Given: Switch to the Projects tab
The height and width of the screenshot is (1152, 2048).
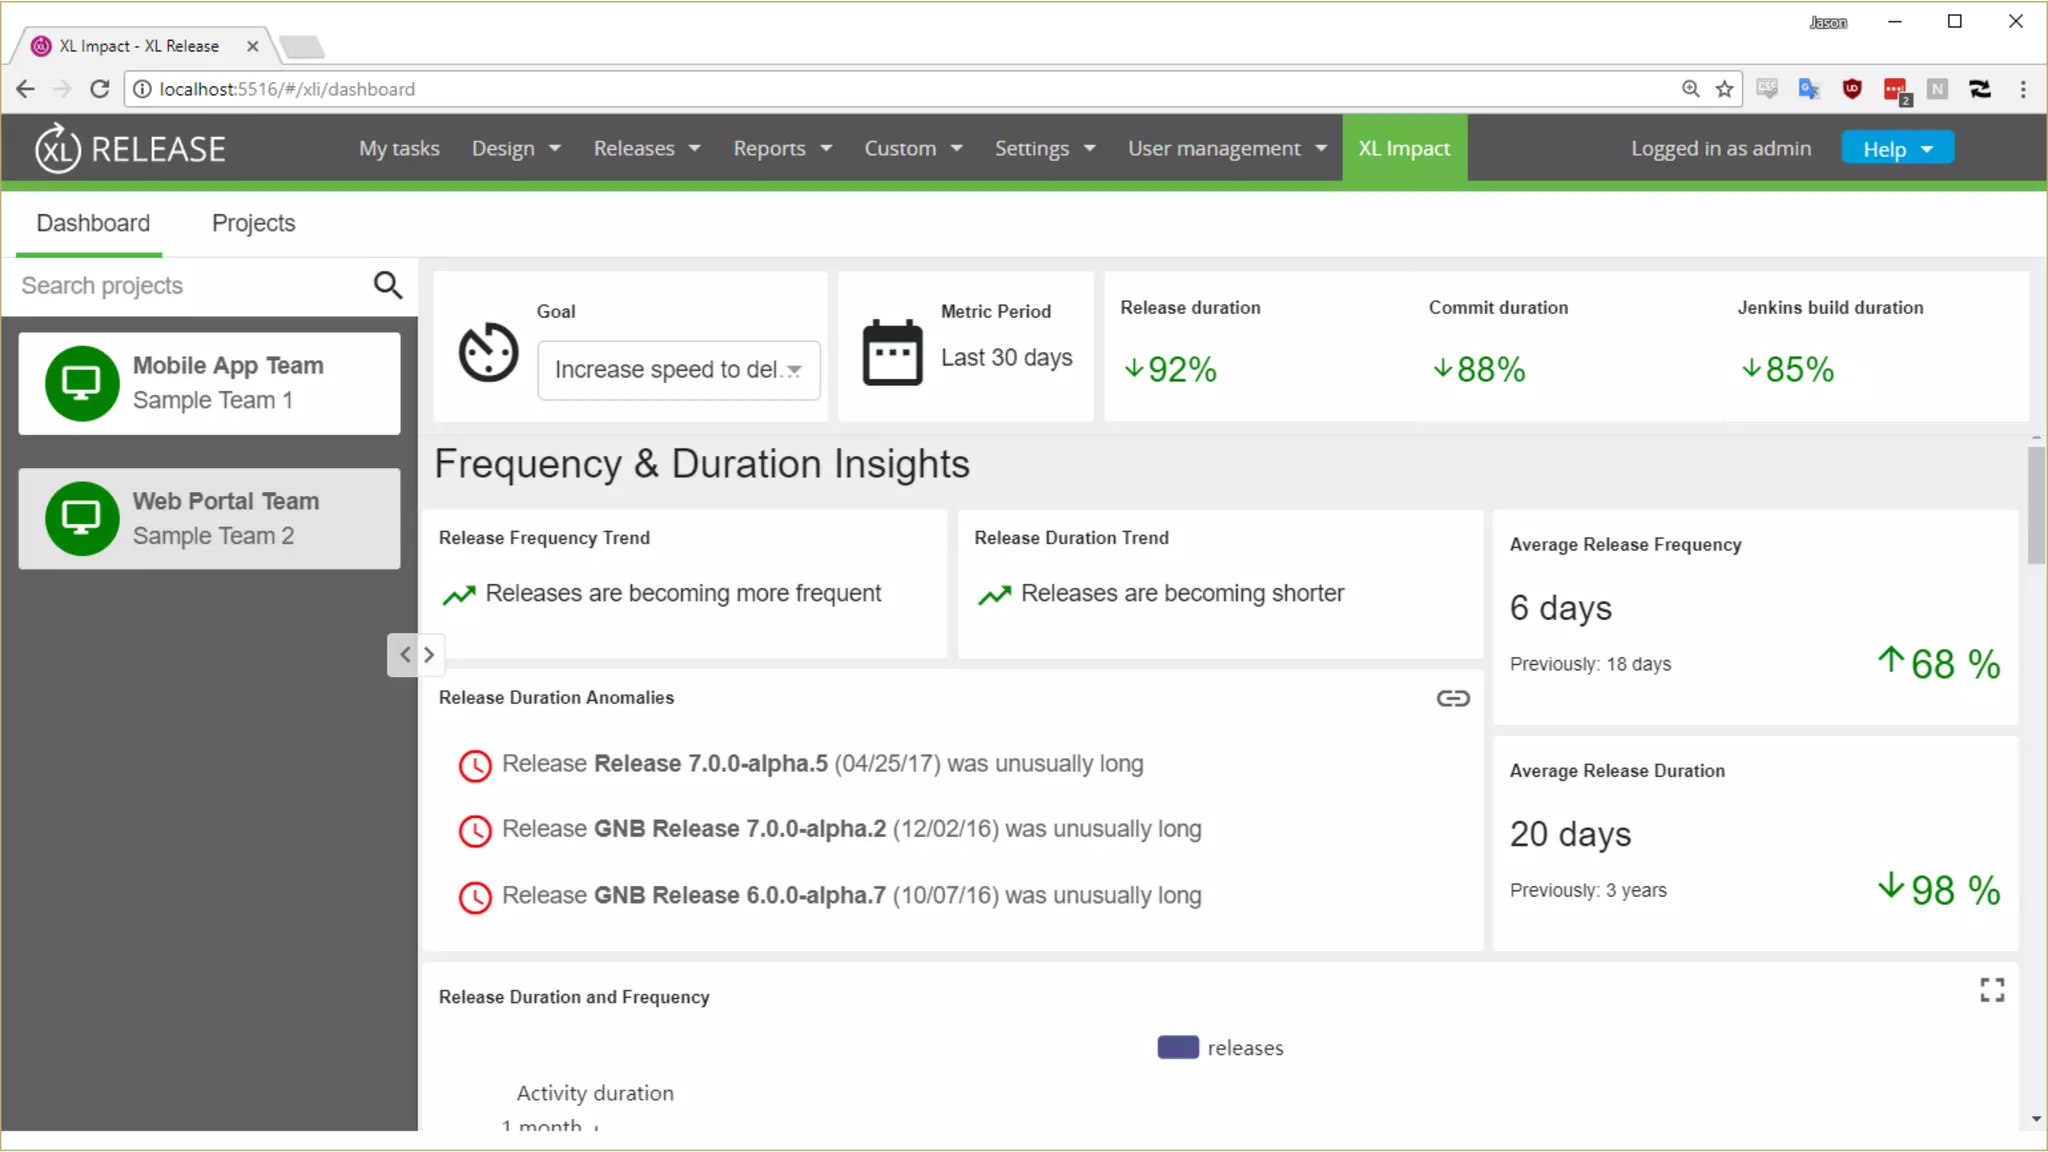Looking at the screenshot, I should (253, 223).
